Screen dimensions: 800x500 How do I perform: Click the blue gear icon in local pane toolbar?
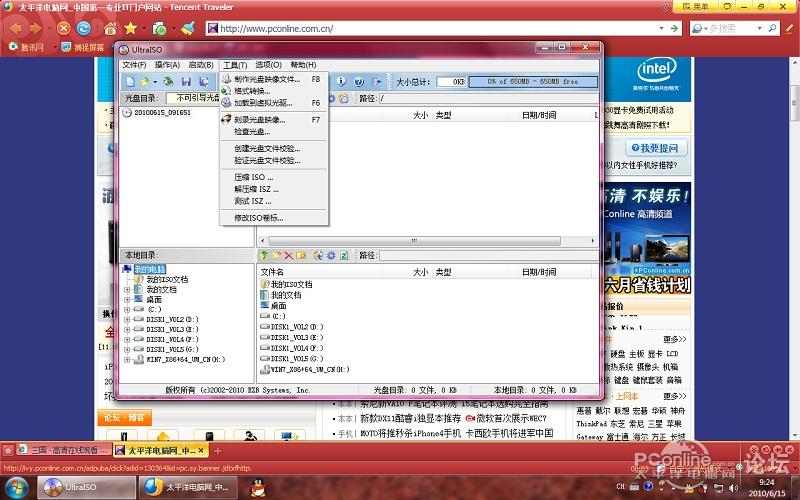pyautogui.click(x=331, y=255)
